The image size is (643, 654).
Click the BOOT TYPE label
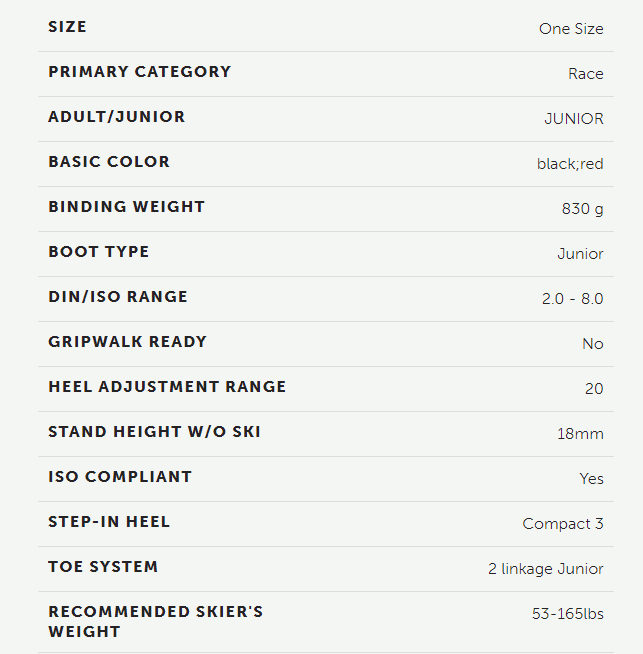99,252
